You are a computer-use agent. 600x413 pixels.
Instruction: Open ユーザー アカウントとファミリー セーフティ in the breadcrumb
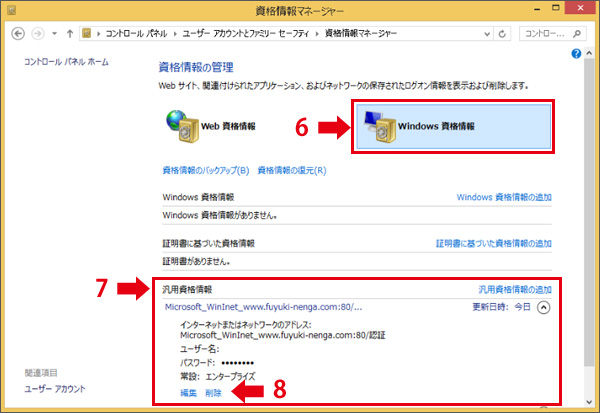click(246, 34)
